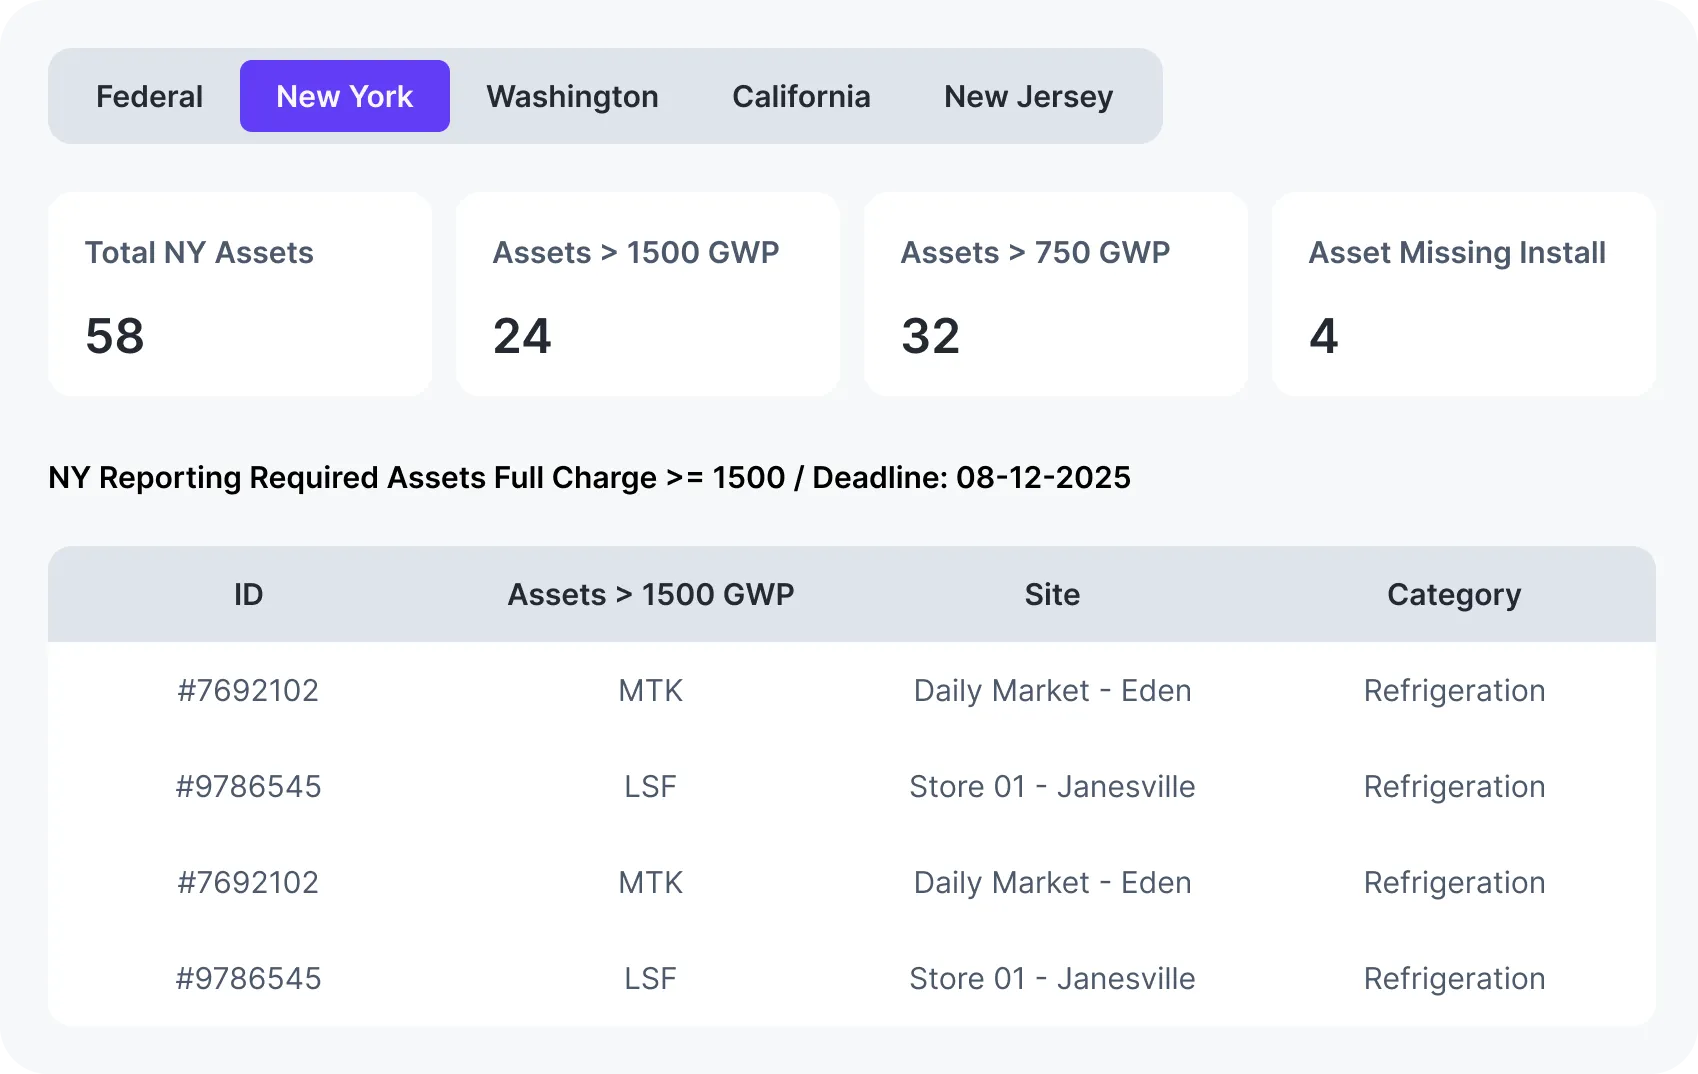Open asset #9786545 in the second row

click(248, 786)
